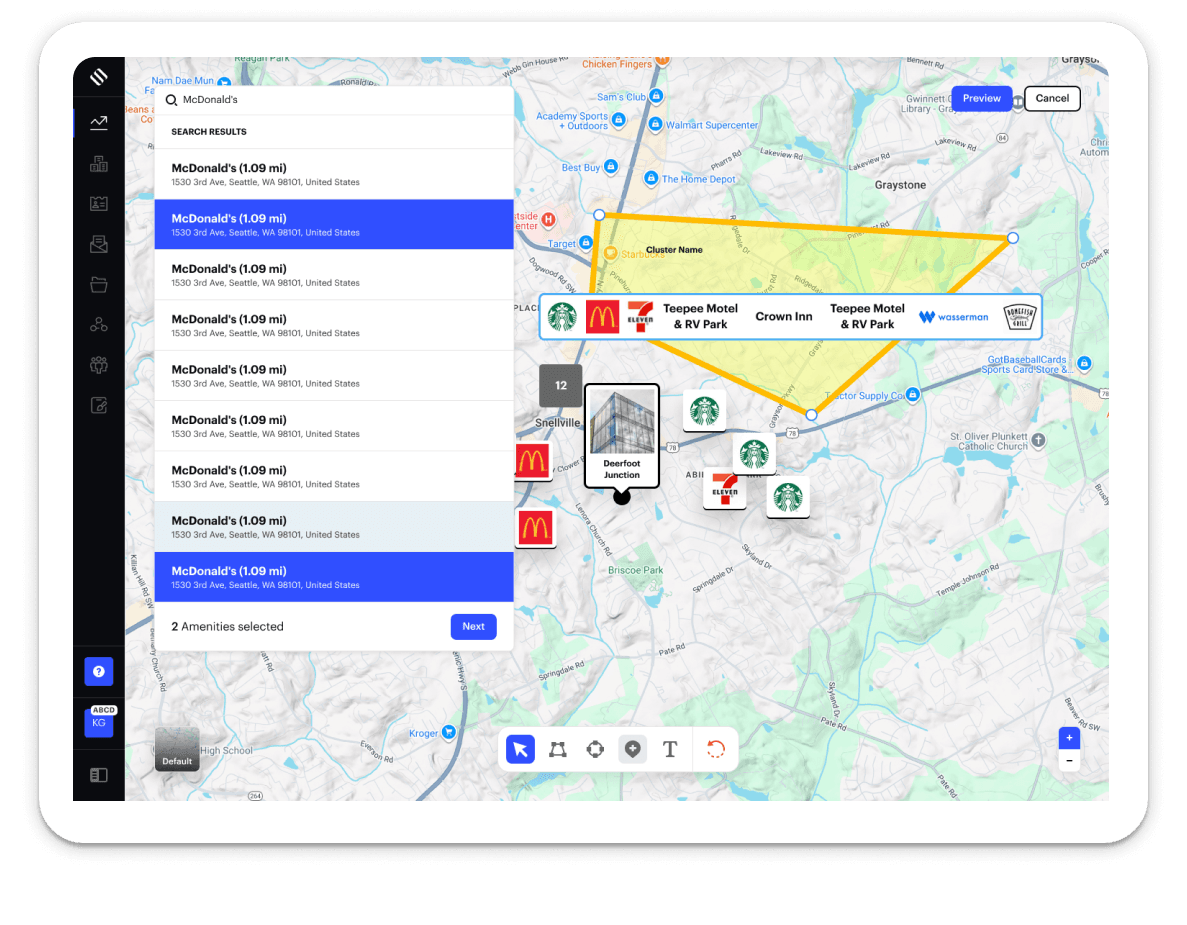Click the Snellville map label
Image resolution: width=1187 pixels, height=925 pixels.
tap(557, 423)
